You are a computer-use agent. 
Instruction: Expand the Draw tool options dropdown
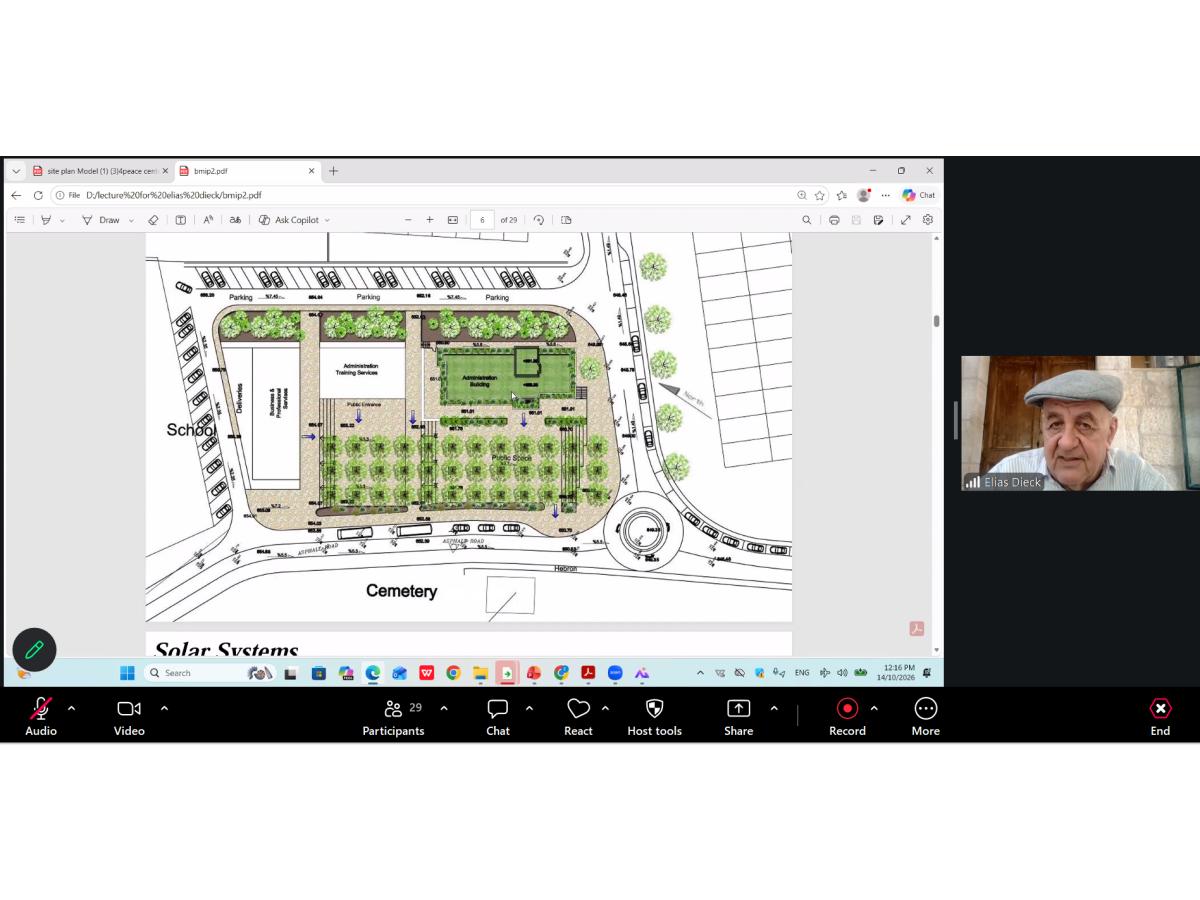[131, 220]
